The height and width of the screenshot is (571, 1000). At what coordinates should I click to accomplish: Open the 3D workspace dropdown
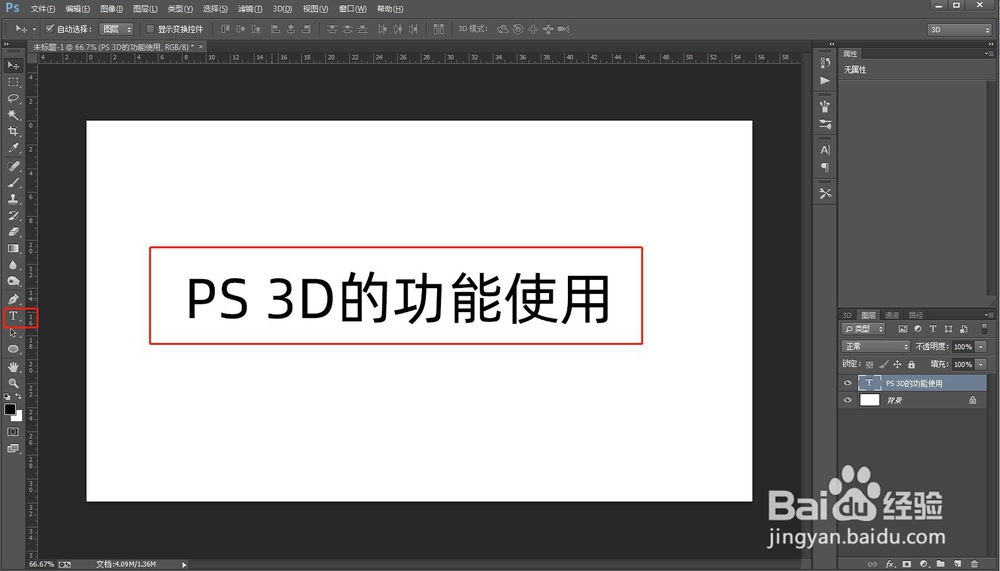point(959,29)
